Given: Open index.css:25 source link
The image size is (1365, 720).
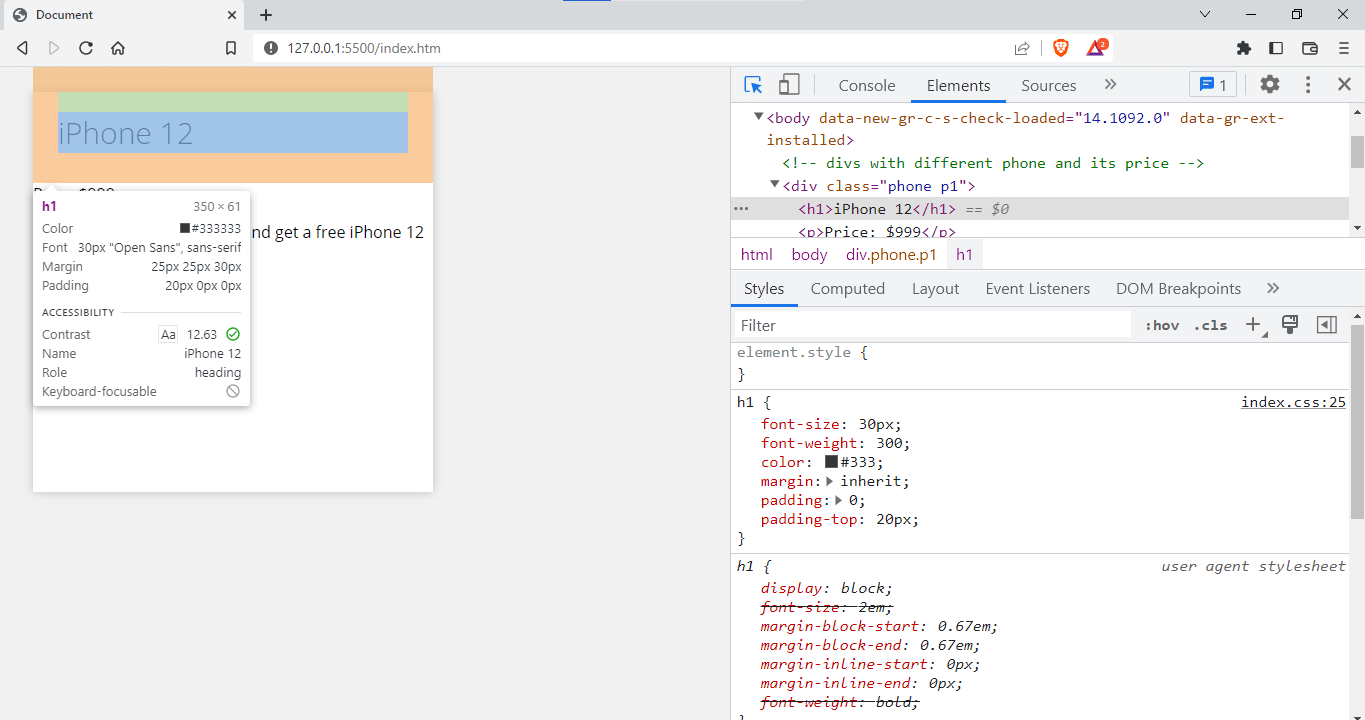Looking at the screenshot, I should 1293,401.
